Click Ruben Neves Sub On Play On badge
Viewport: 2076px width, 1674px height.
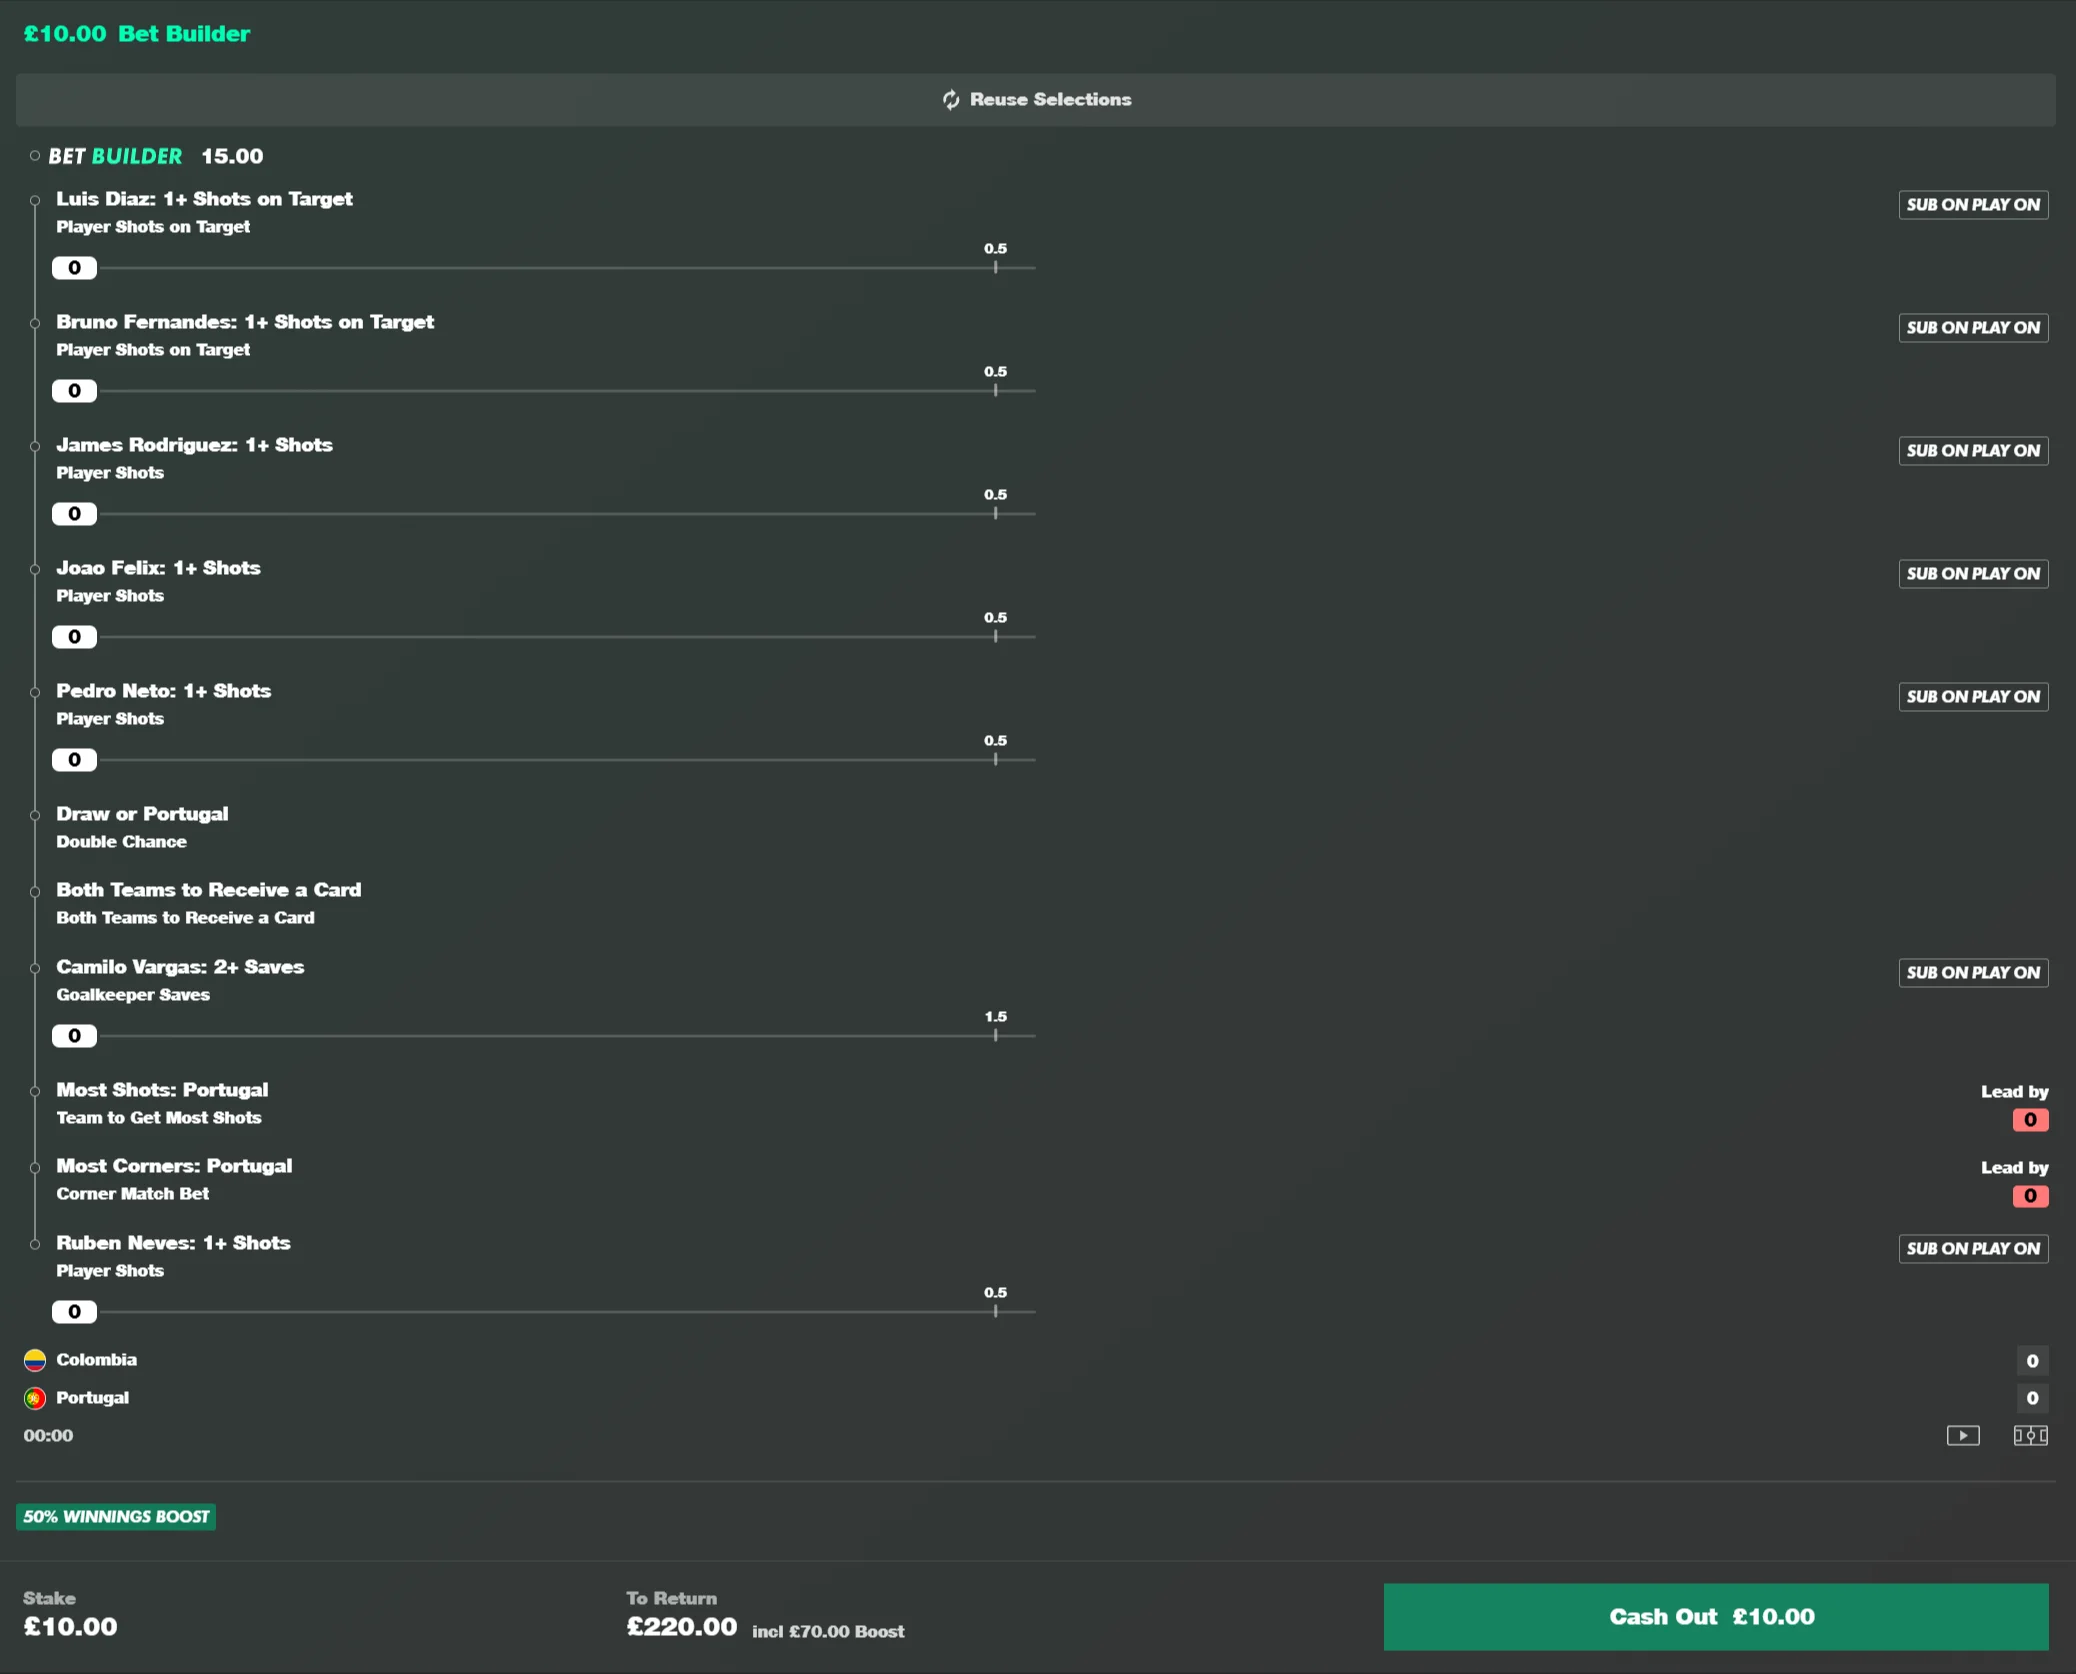[x=1973, y=1248]
